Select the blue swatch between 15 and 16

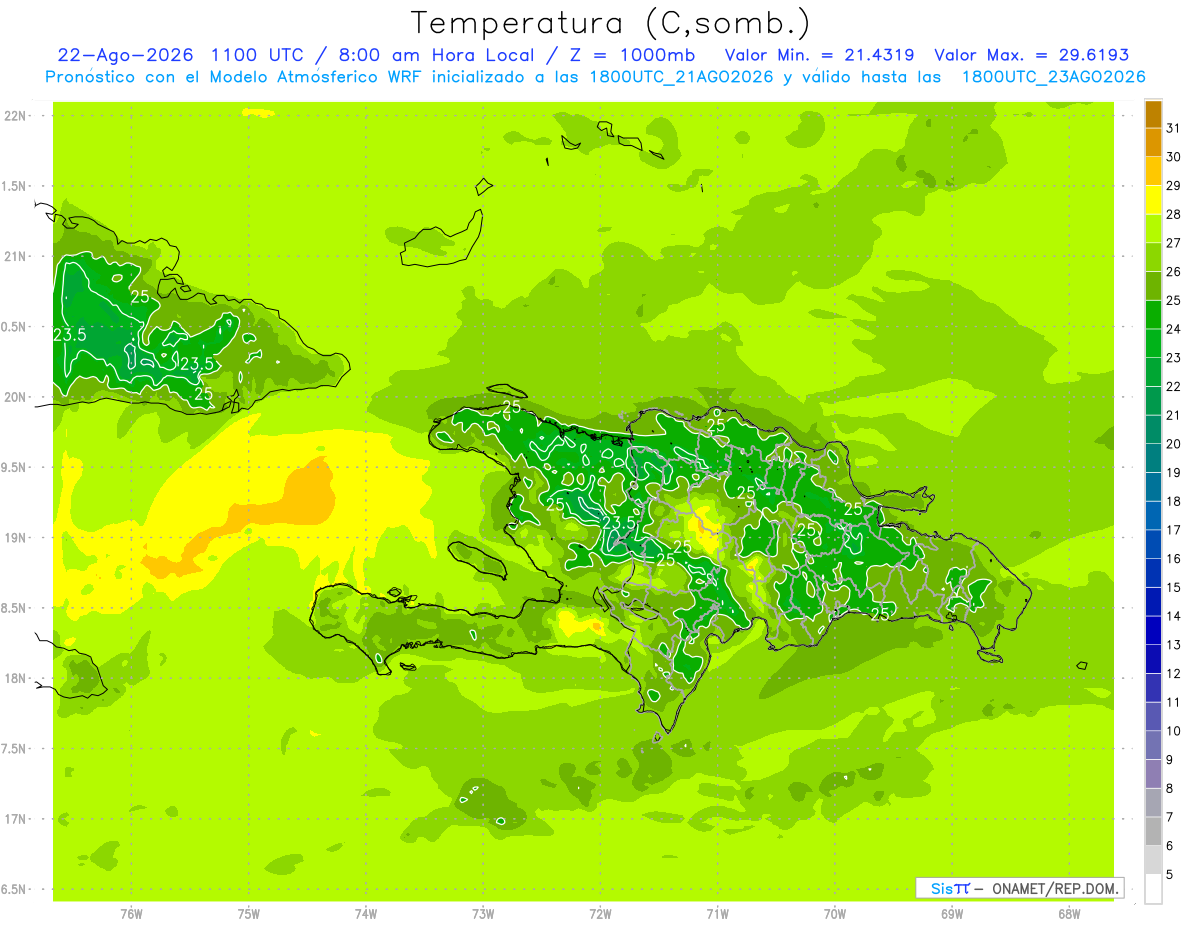(x=1153, y=573)
